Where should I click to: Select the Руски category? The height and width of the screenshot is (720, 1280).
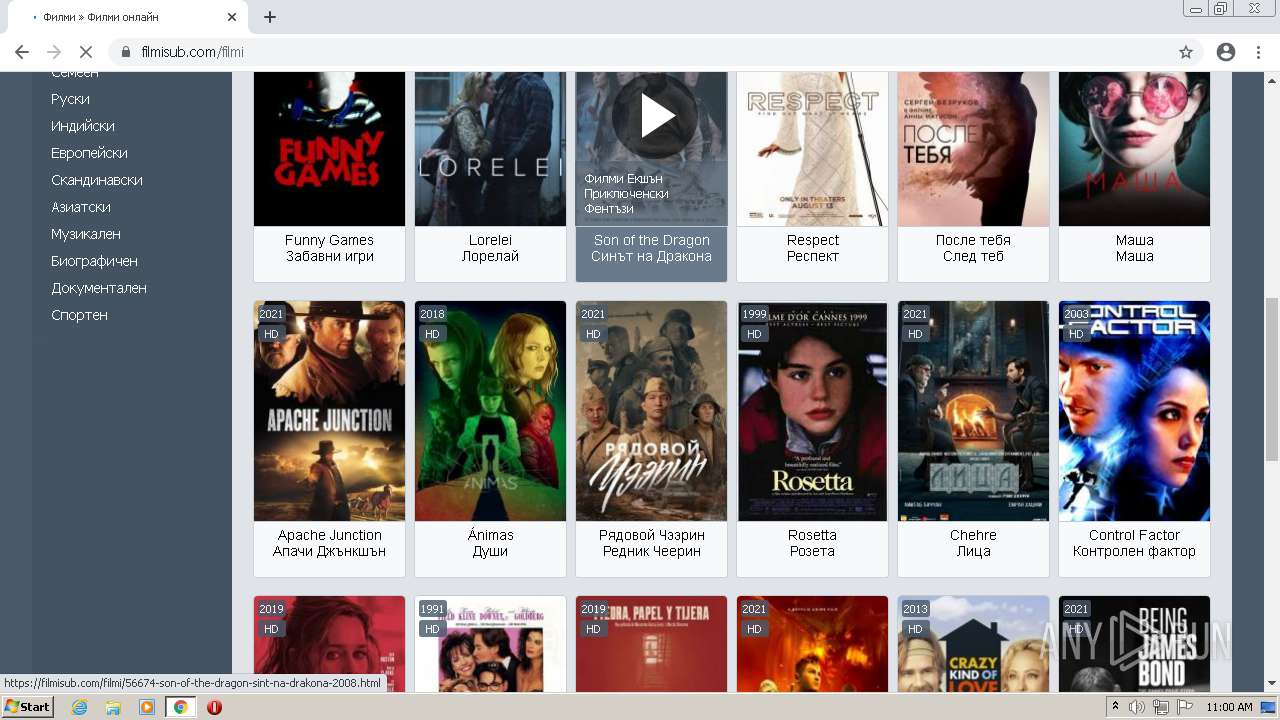[x=70, y=99]
